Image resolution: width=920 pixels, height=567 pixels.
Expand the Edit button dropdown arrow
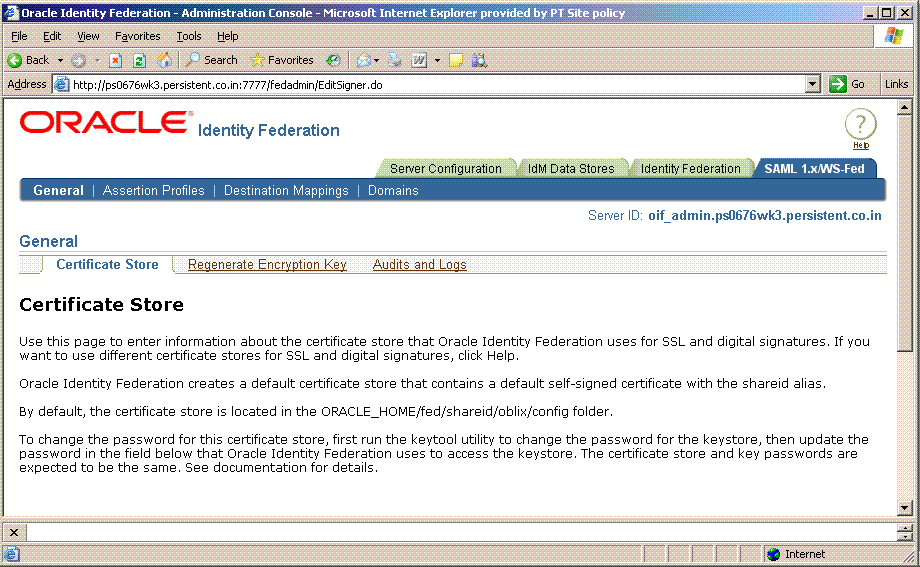tap(437, 60)
